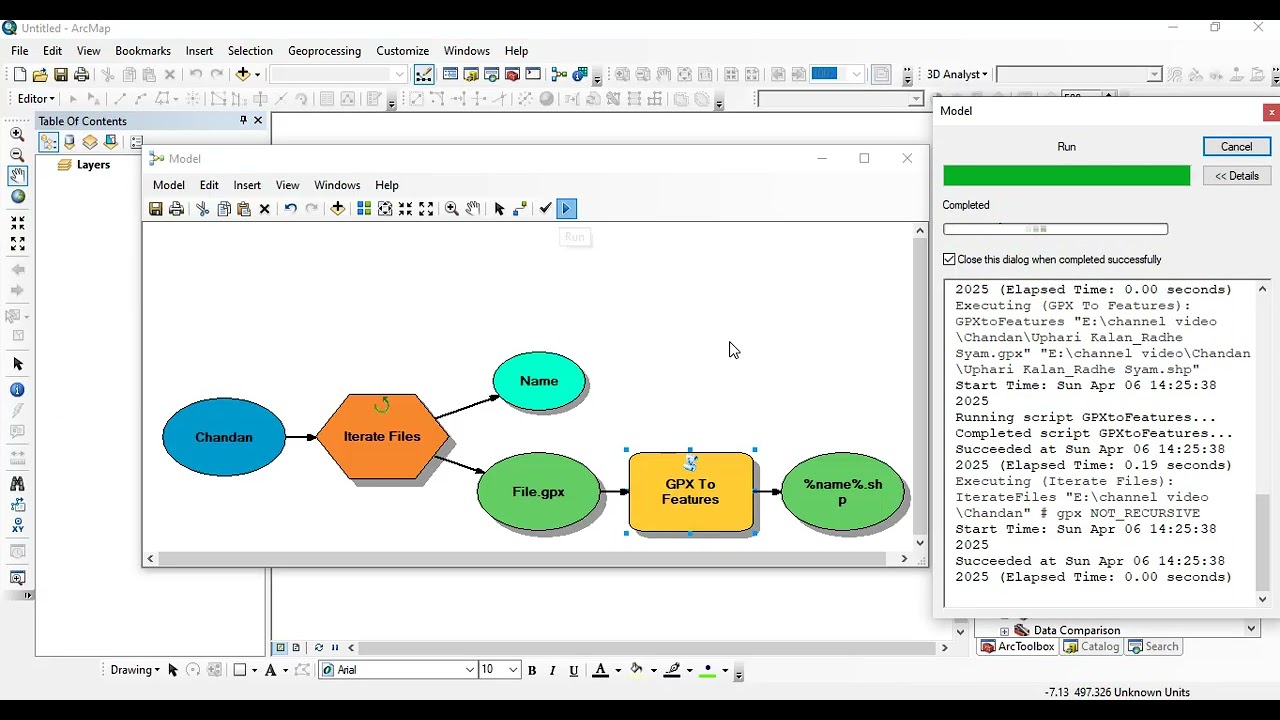Select the Chandan input oval
Image resolution: width=1280 pixels, height=720 pixels.
(224, 437)
